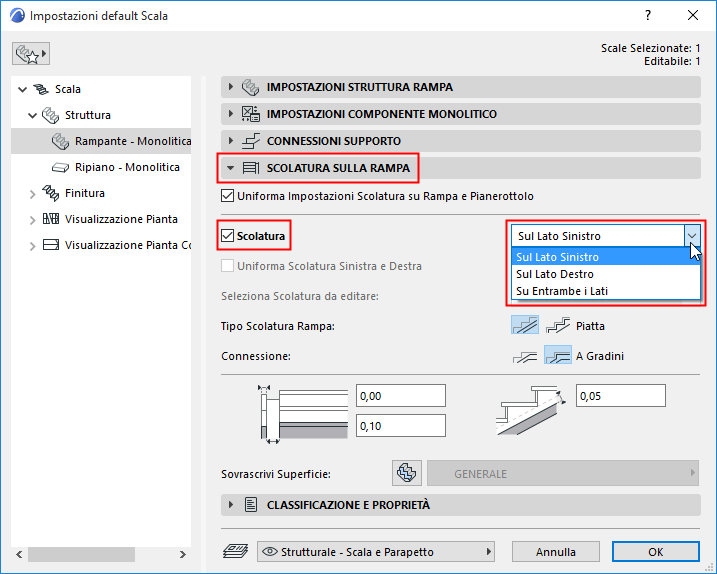
Task: Expand Connessioni Supporto panel
Action: pos(230,140)
